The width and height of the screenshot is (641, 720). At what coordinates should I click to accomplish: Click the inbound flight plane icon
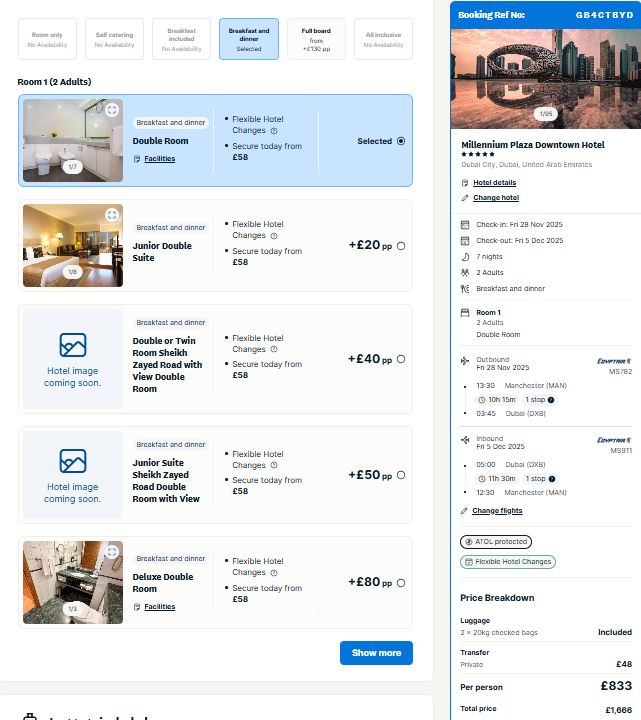click(x=465, y=440)
